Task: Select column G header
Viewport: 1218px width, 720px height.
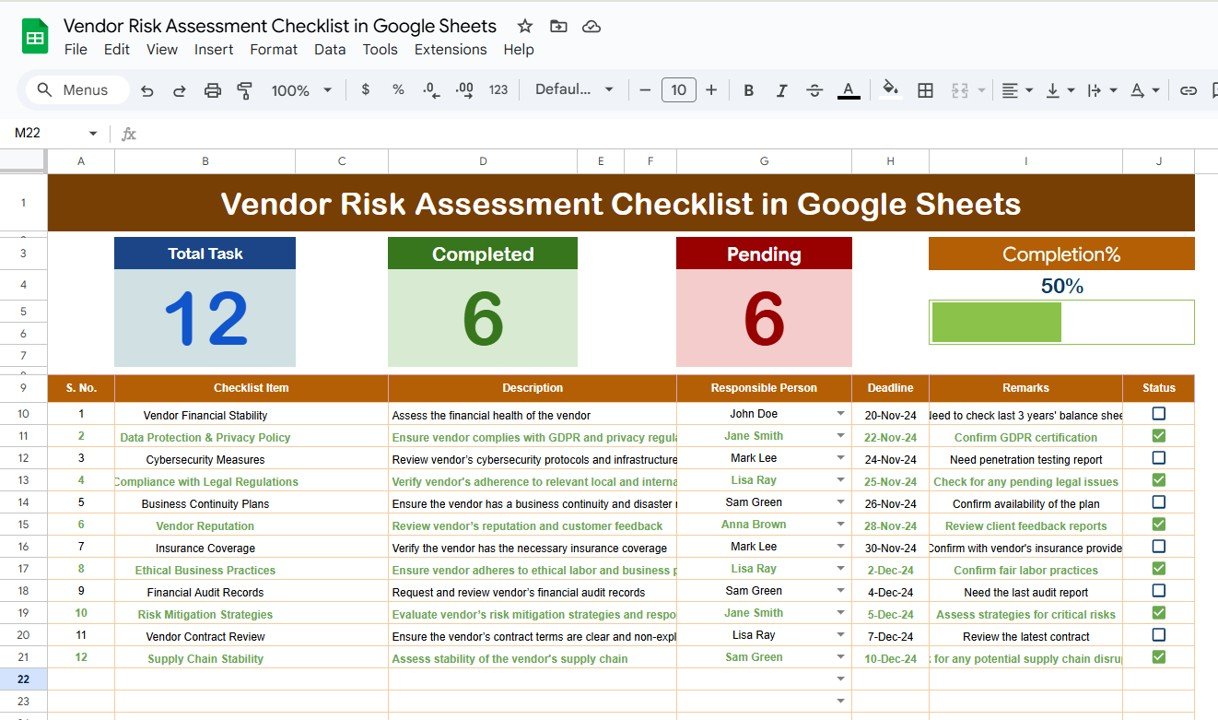Action: [x=764, y=161]
